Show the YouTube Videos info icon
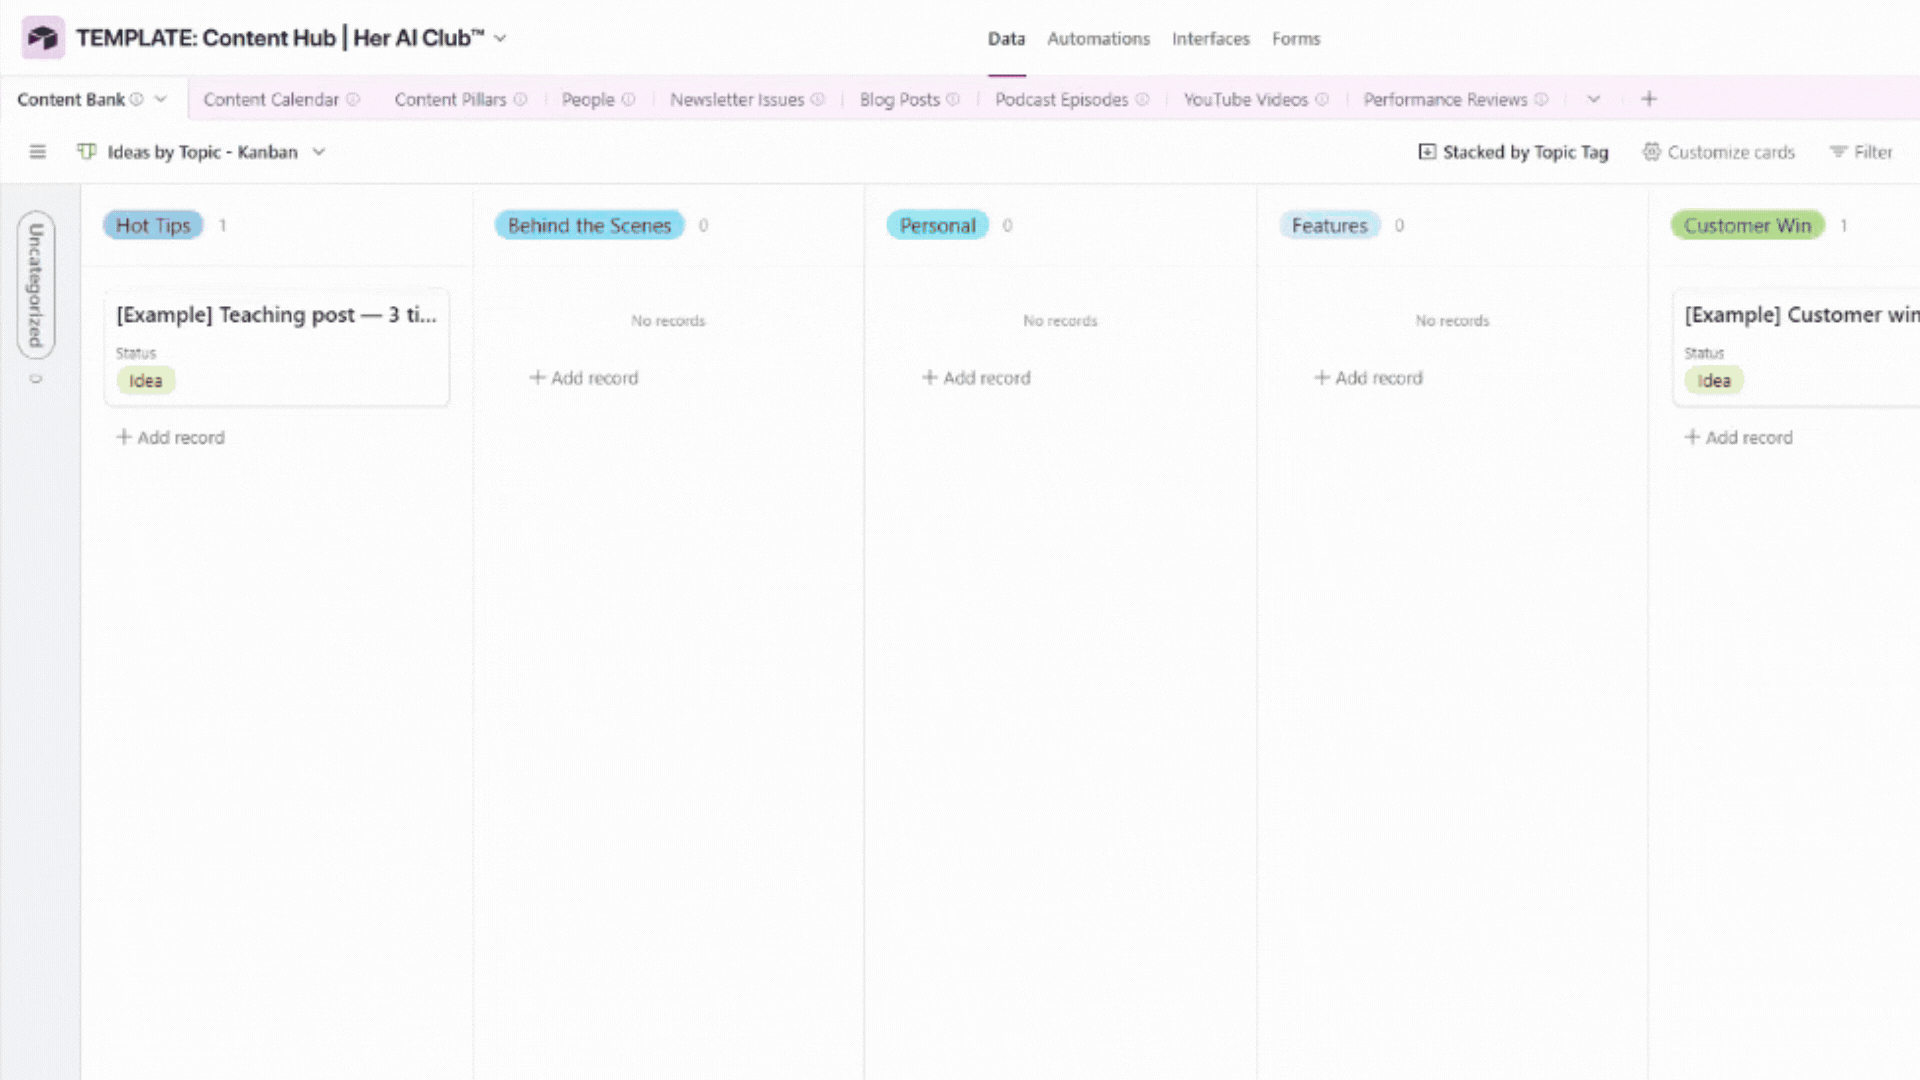 tap(1322, 99)
